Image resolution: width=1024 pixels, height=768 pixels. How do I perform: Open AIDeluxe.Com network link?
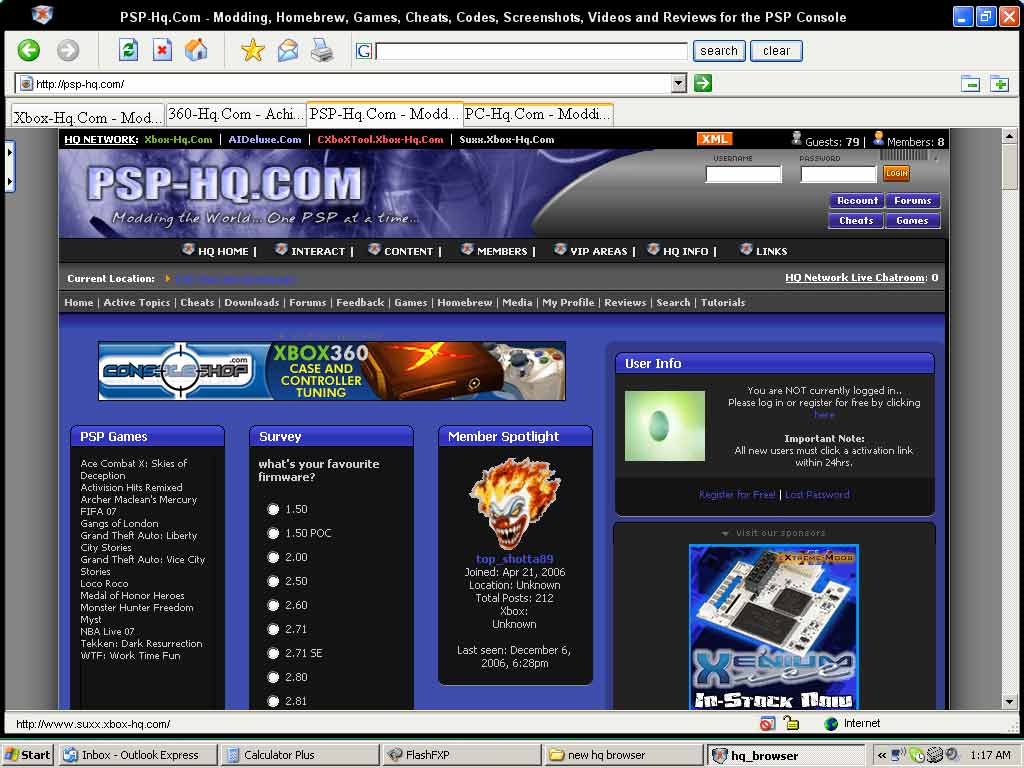tap(264, 139)
